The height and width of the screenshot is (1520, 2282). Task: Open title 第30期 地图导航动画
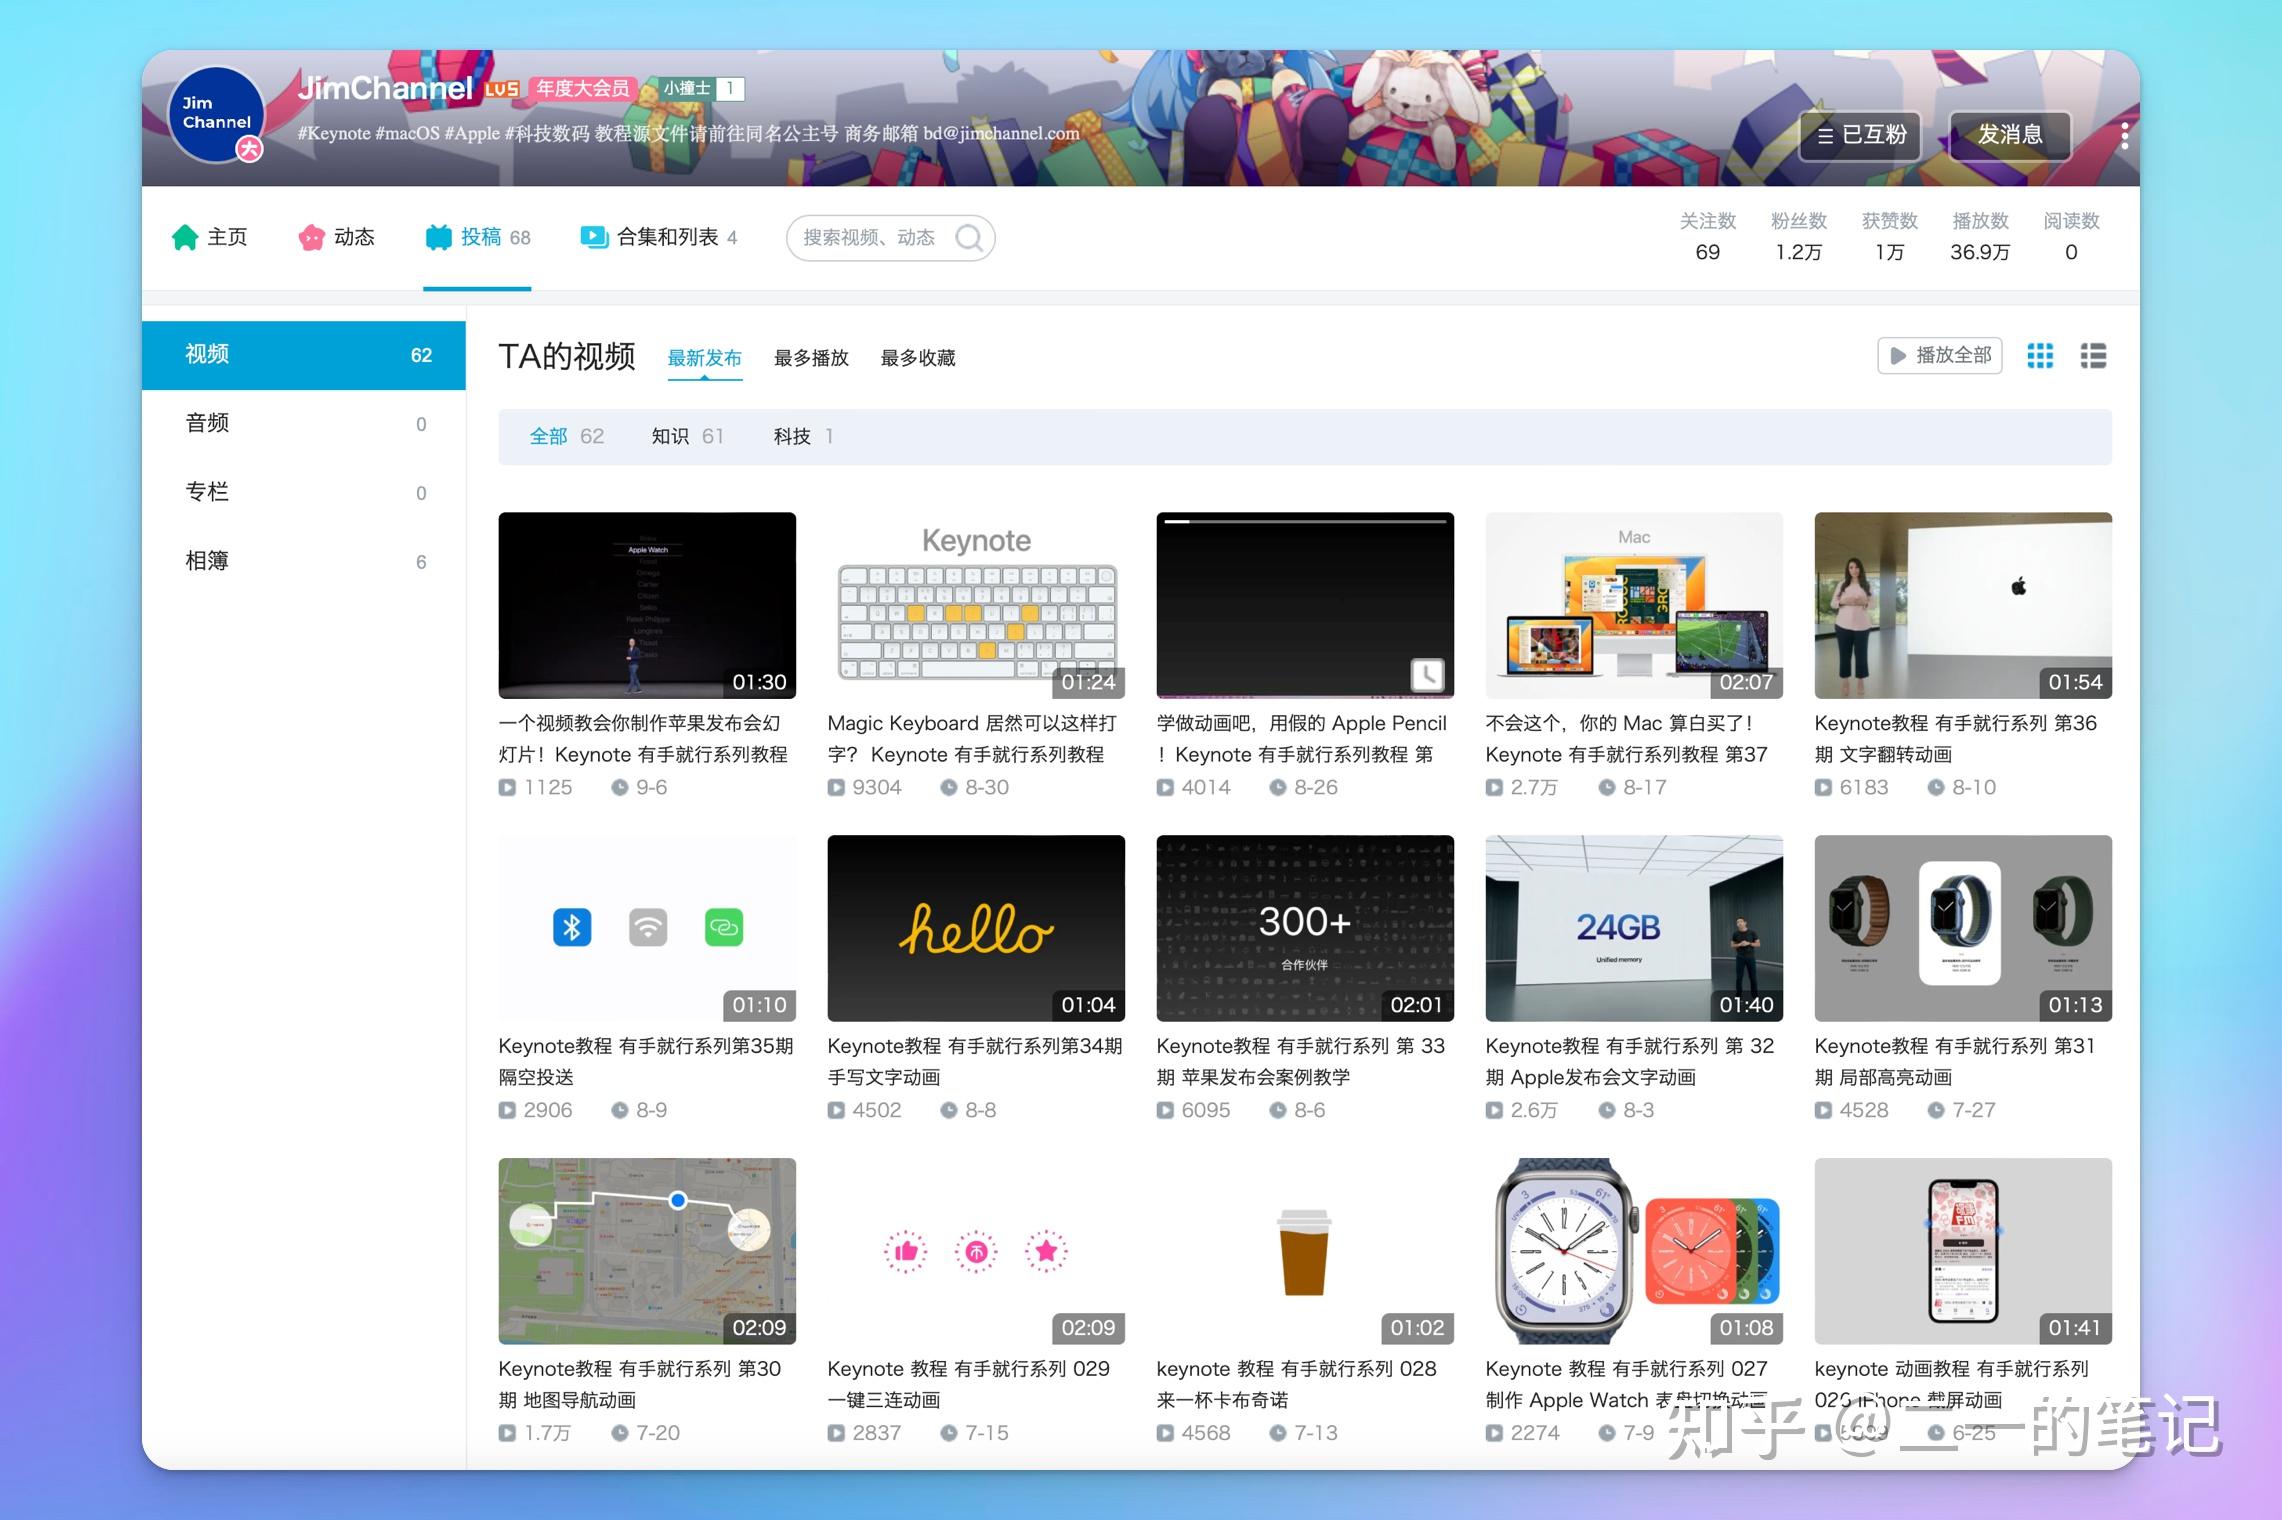pos(640,1385)
